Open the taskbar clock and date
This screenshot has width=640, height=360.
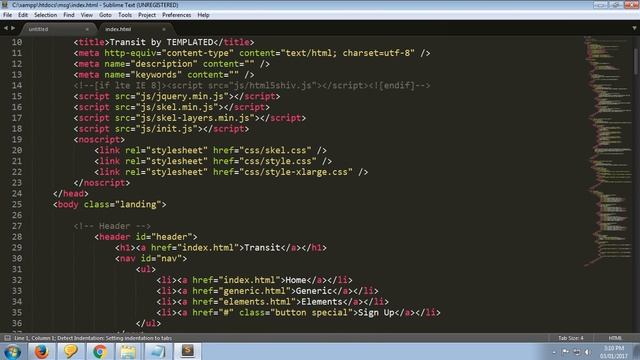click(x=614, y=352)
